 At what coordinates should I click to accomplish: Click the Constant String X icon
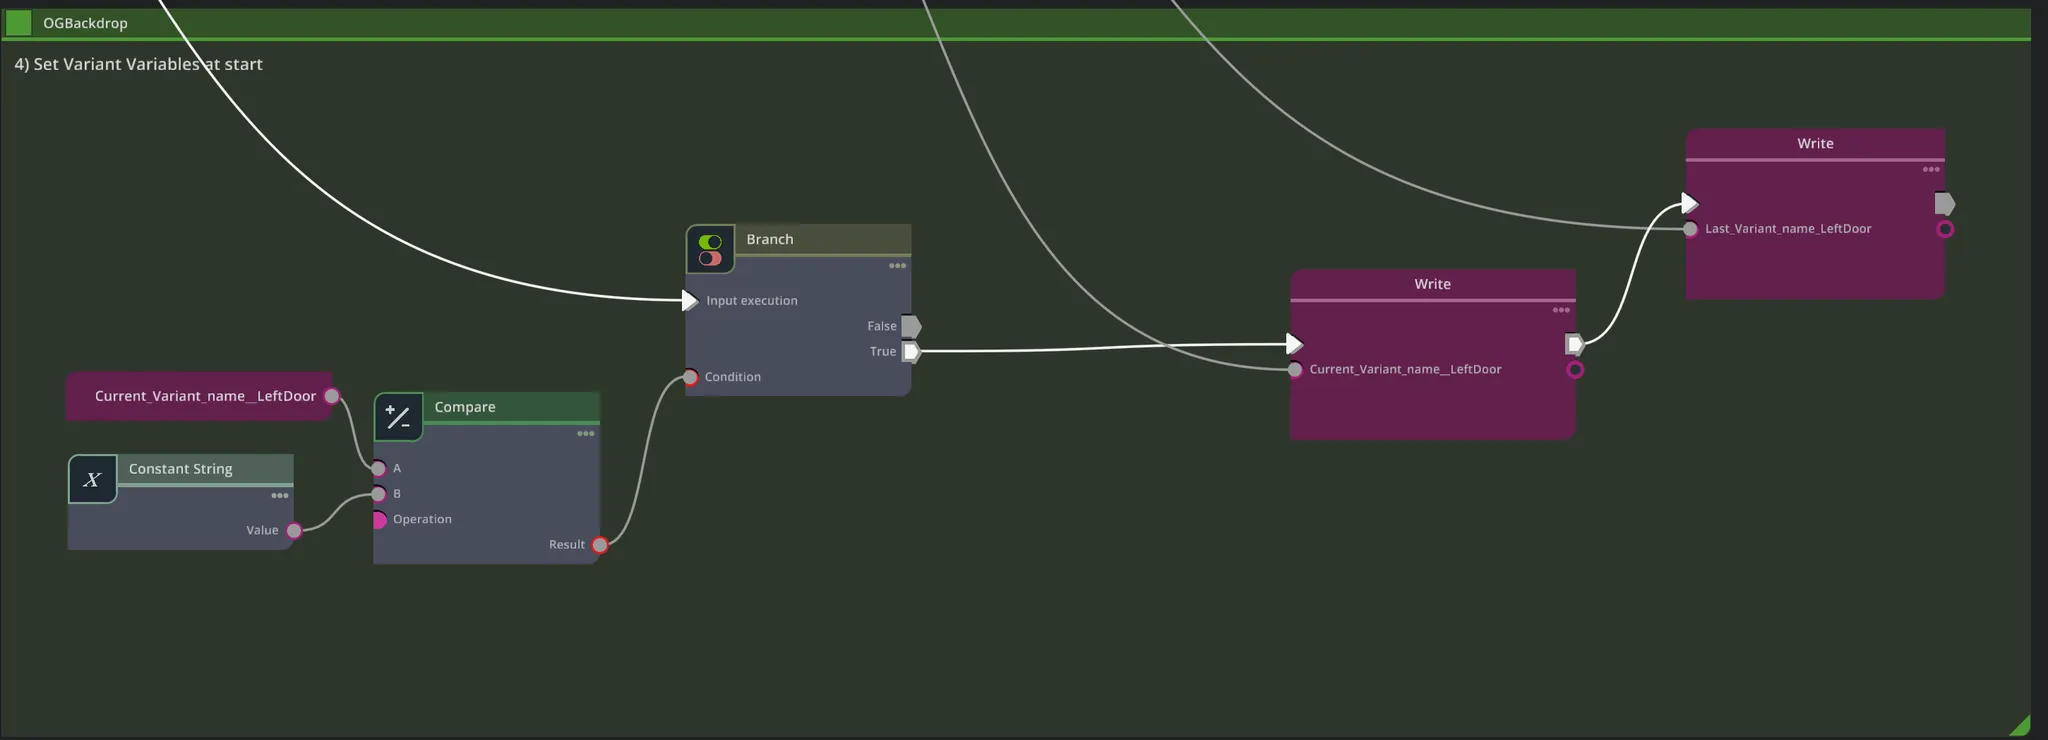[x=92, y=480]
